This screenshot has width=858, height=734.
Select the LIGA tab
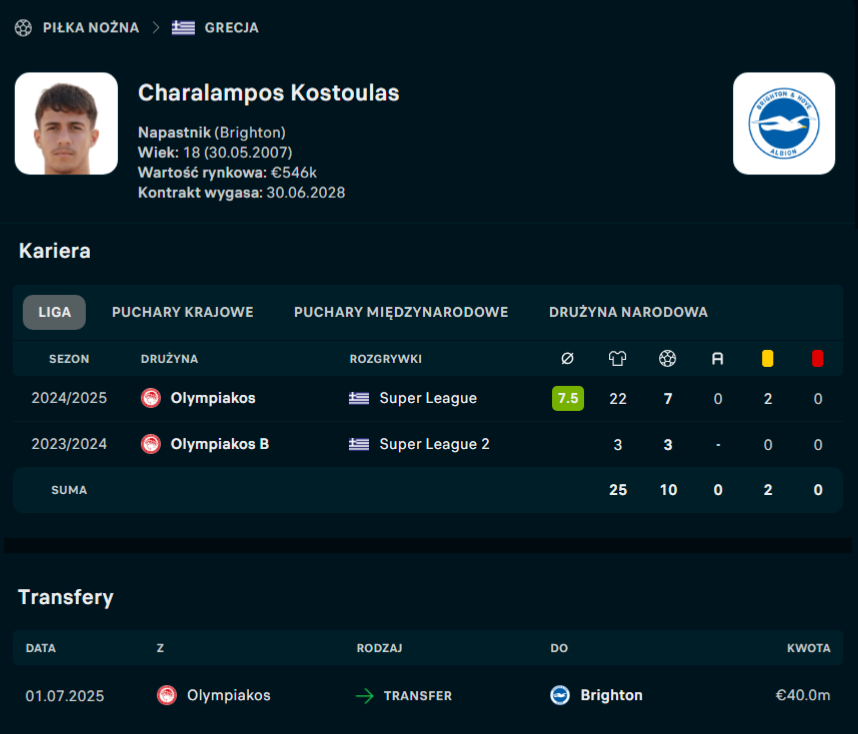tap(55, 312)
